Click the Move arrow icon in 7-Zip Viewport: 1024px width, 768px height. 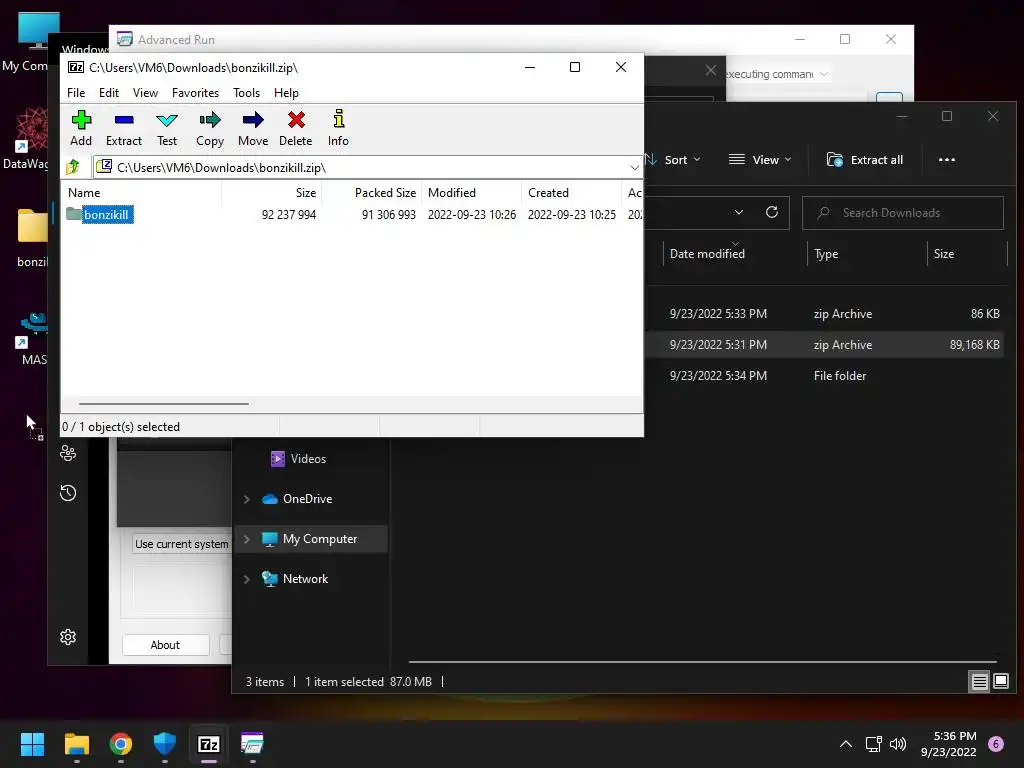click(253, 128)
